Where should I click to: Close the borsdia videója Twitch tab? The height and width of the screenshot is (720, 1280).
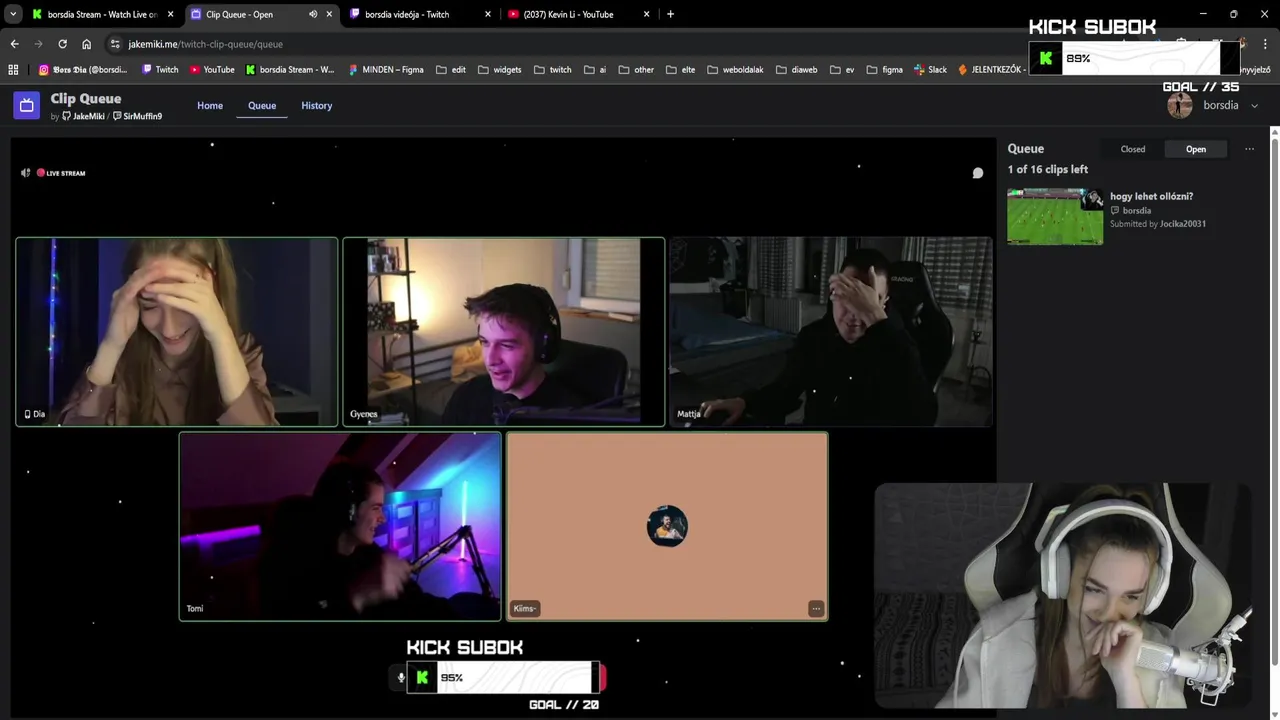pos(488,14)
